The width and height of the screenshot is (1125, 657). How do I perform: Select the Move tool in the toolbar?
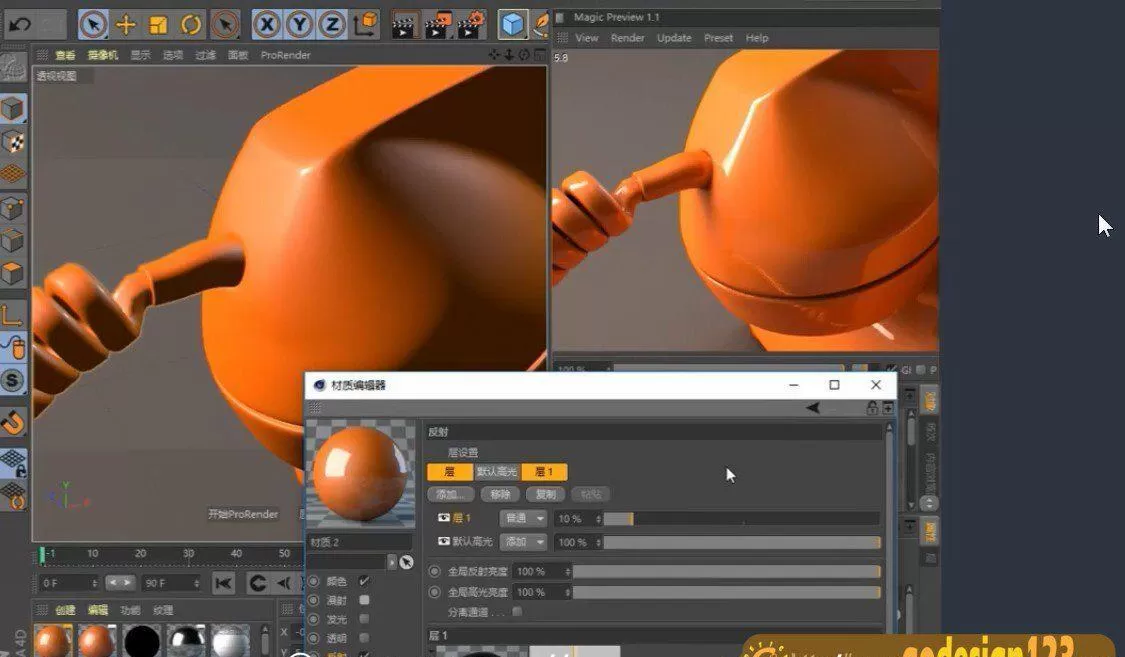(125, 23)
